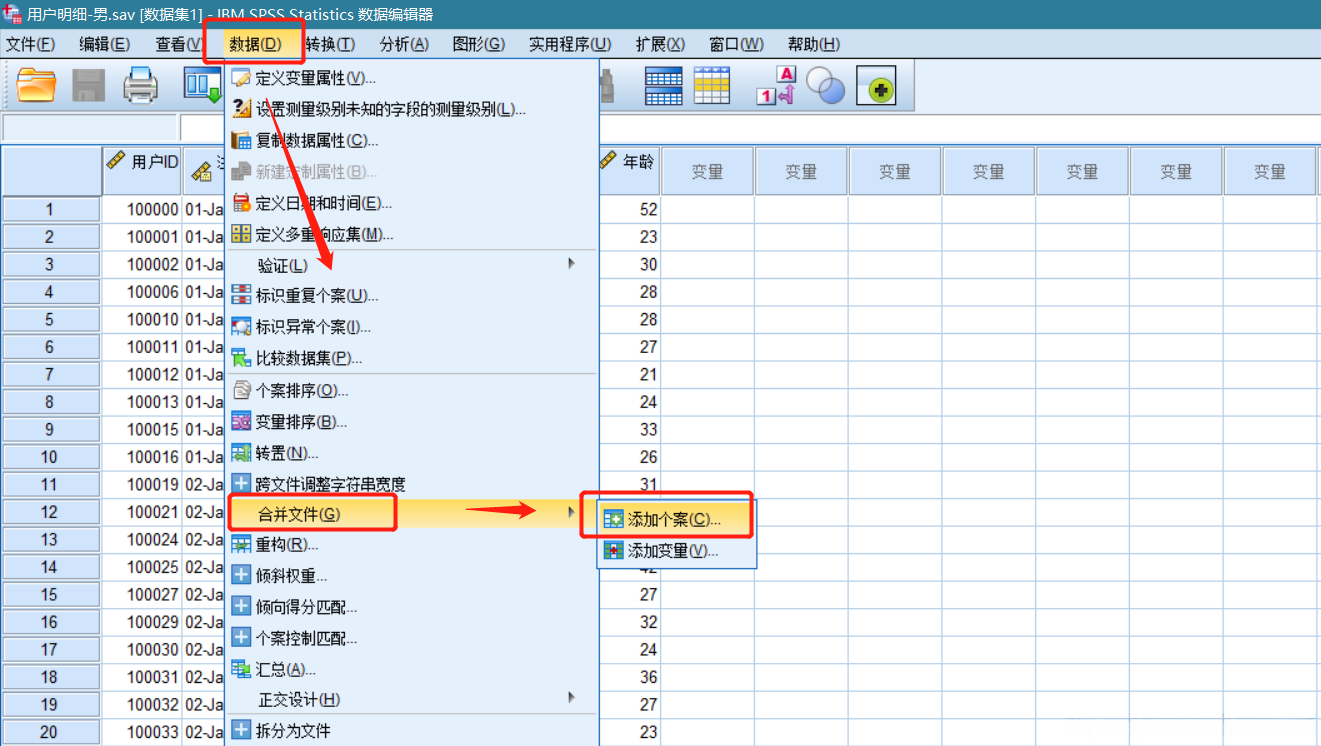This screenshot has height=746, width=1321.
Task: Click the icon beside 定义日期和时间
Action: [241, 203]
